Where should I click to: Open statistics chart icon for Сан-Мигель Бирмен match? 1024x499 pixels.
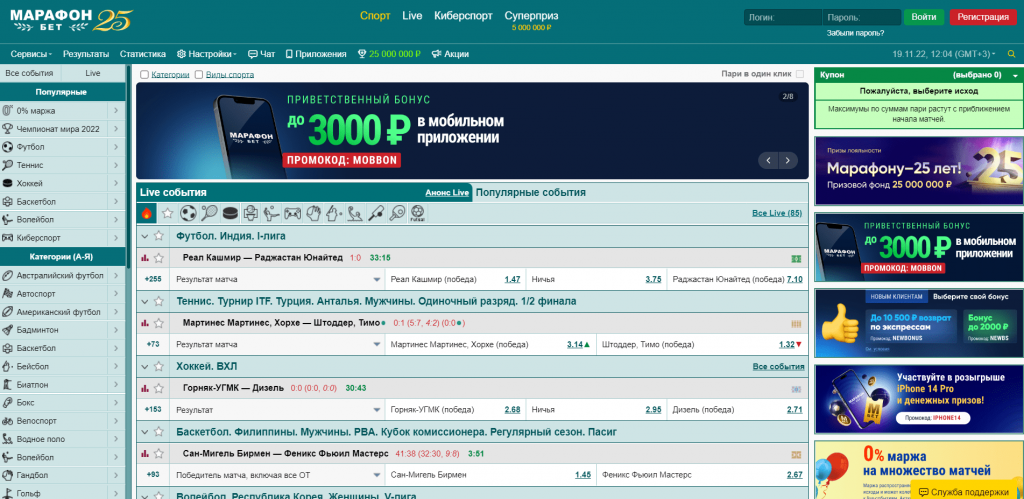(145, 453)
